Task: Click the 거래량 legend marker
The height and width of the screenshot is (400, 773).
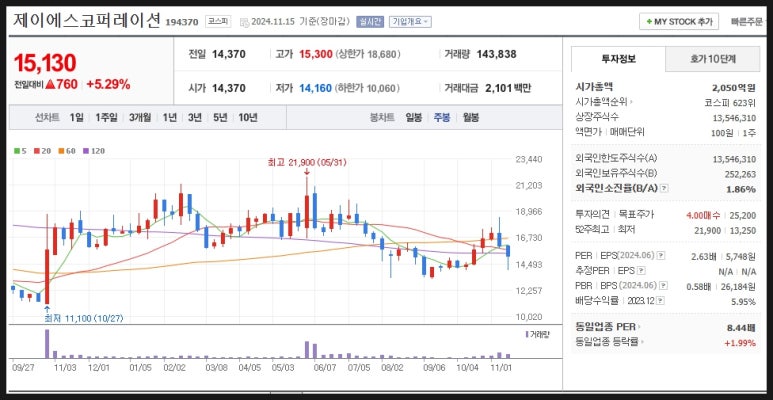Action: tap(527, 334)
